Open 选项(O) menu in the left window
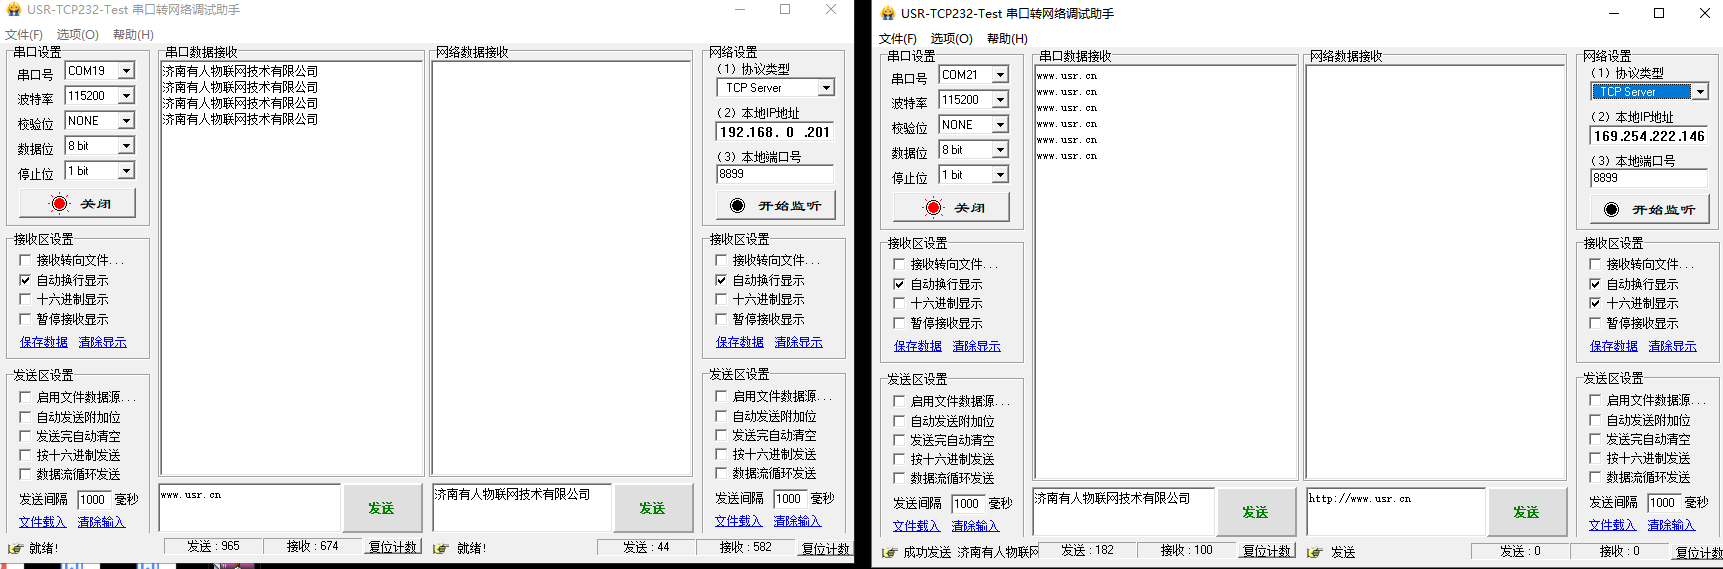 point(77,34)
